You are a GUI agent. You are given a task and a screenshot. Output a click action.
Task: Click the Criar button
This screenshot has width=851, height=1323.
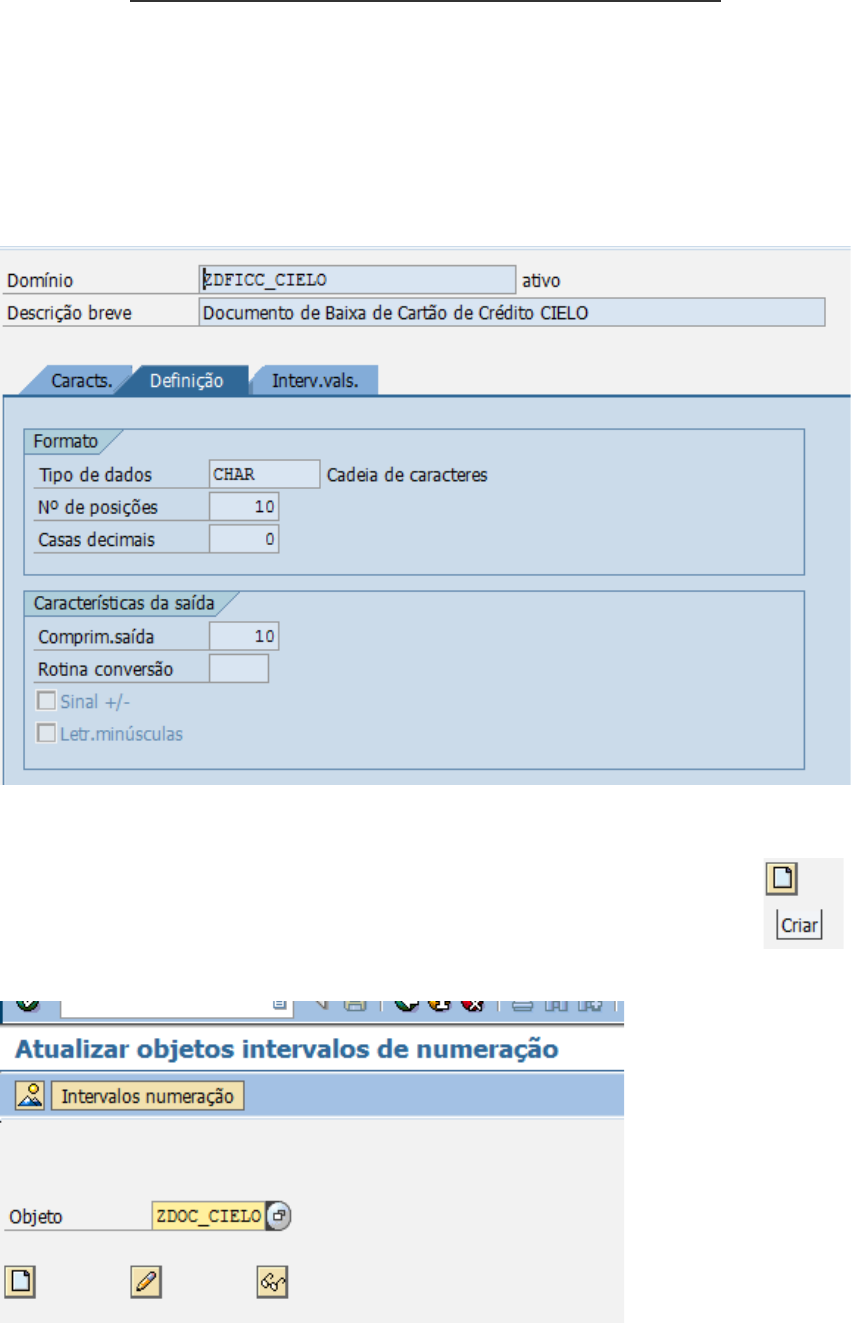click(799, 926)
